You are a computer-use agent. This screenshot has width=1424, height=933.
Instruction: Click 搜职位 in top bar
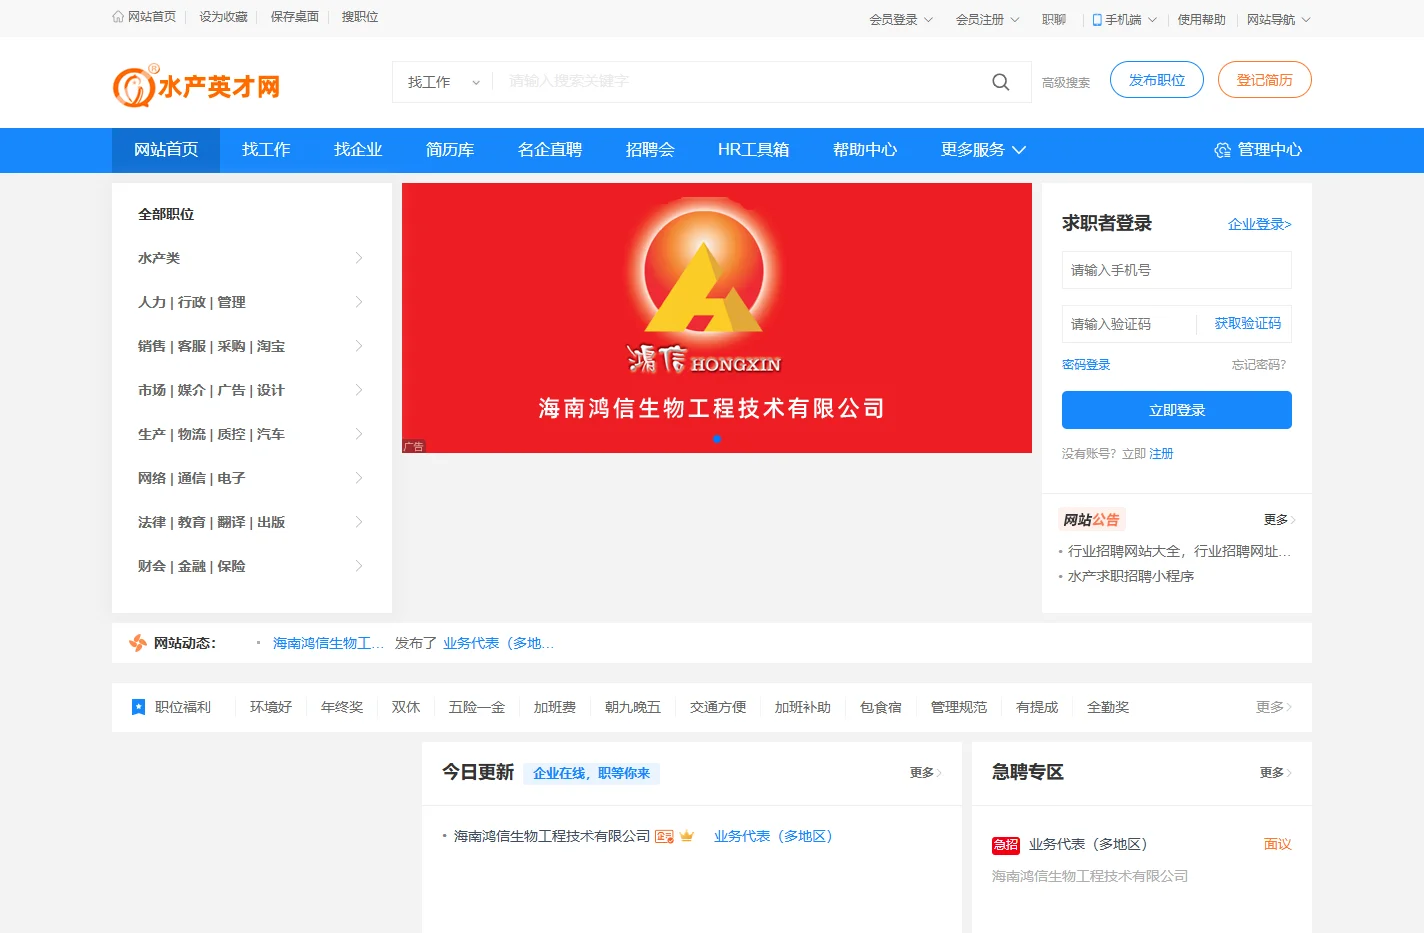(x=360, y=17)
